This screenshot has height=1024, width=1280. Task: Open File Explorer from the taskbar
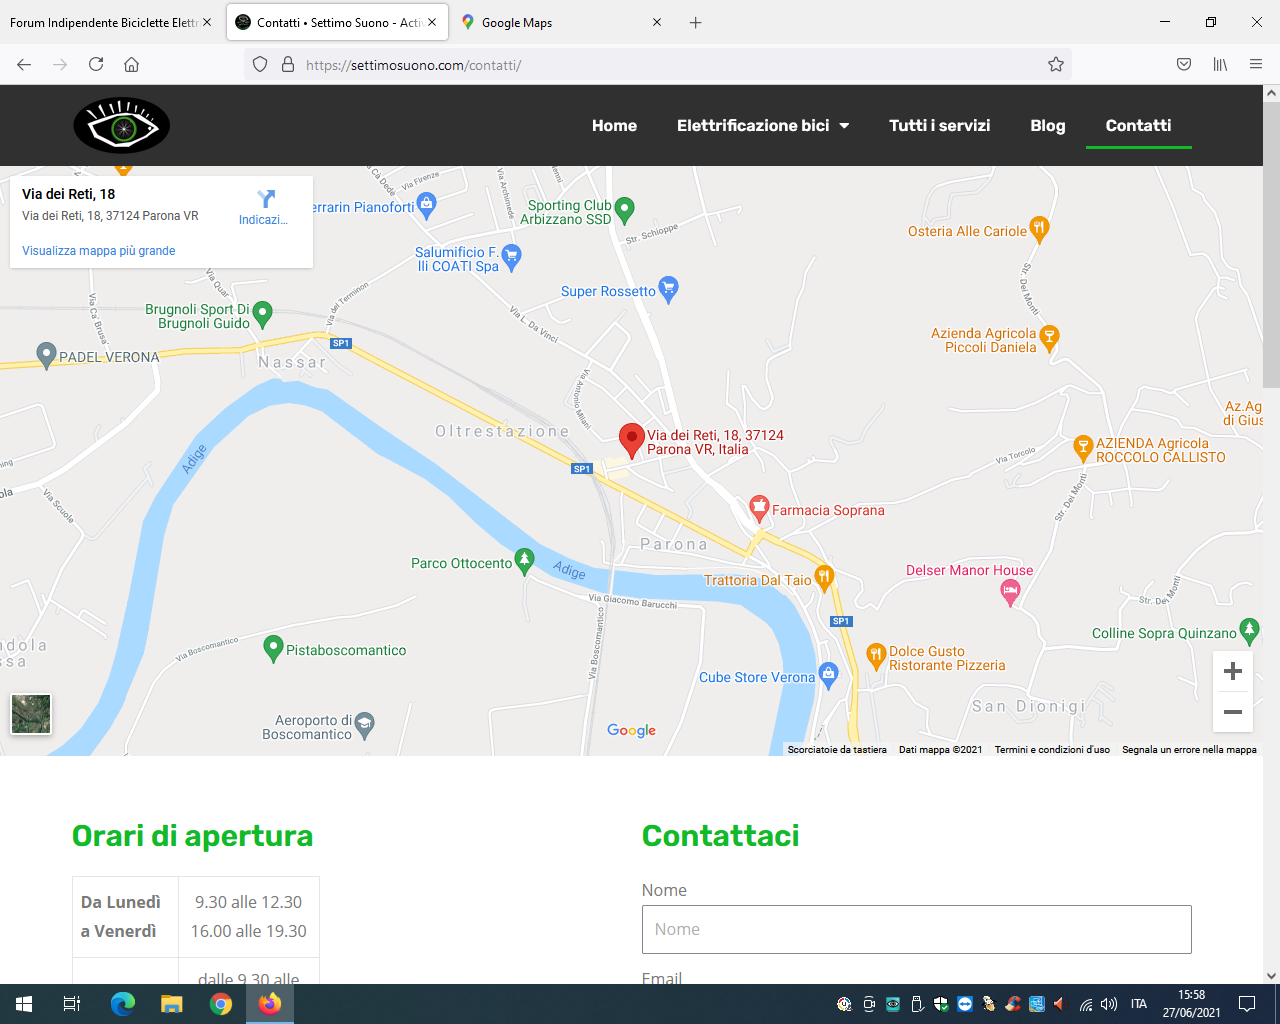[172, 1004]
